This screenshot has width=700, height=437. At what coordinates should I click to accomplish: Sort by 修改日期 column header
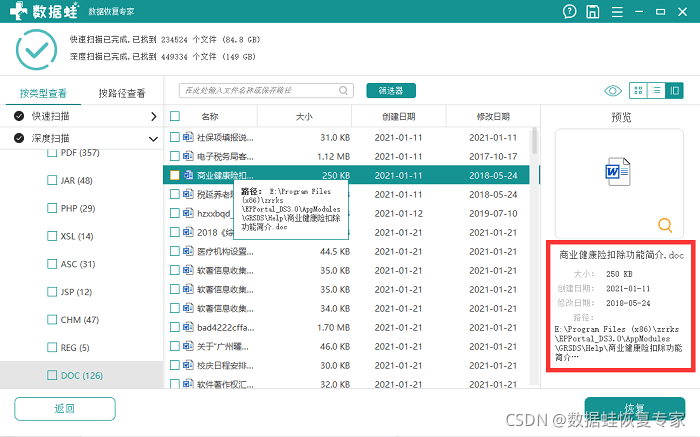(x=493, y=117)
